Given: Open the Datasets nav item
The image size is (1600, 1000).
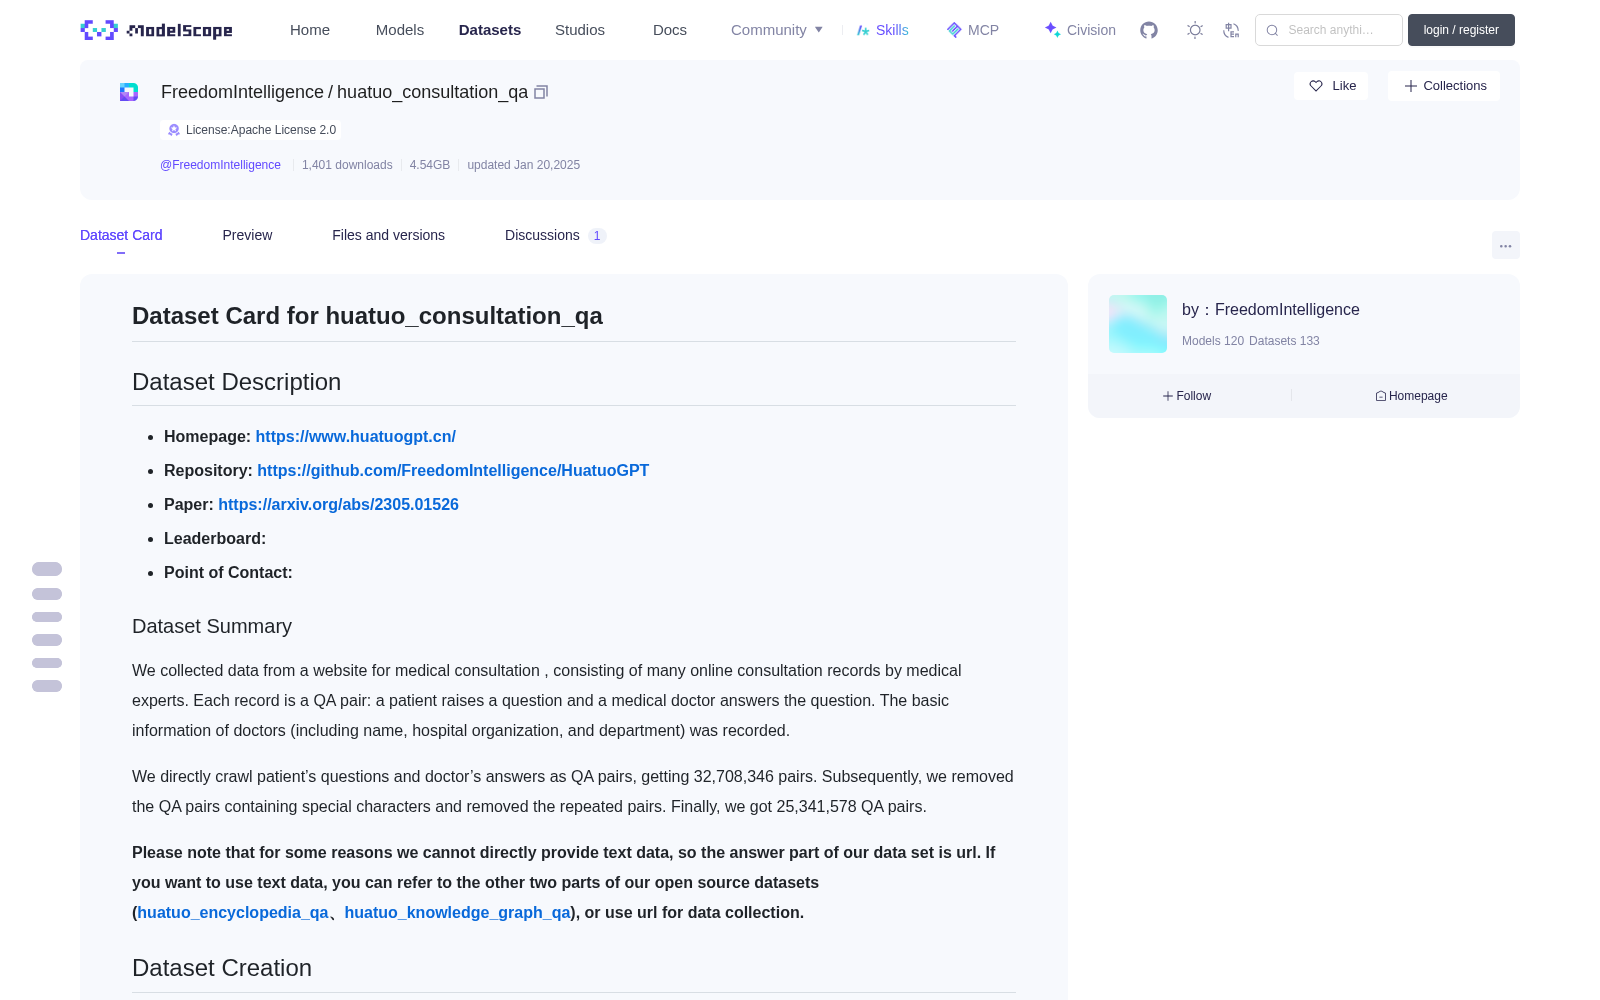Looking at the screenshot, I should pos(490,30).
